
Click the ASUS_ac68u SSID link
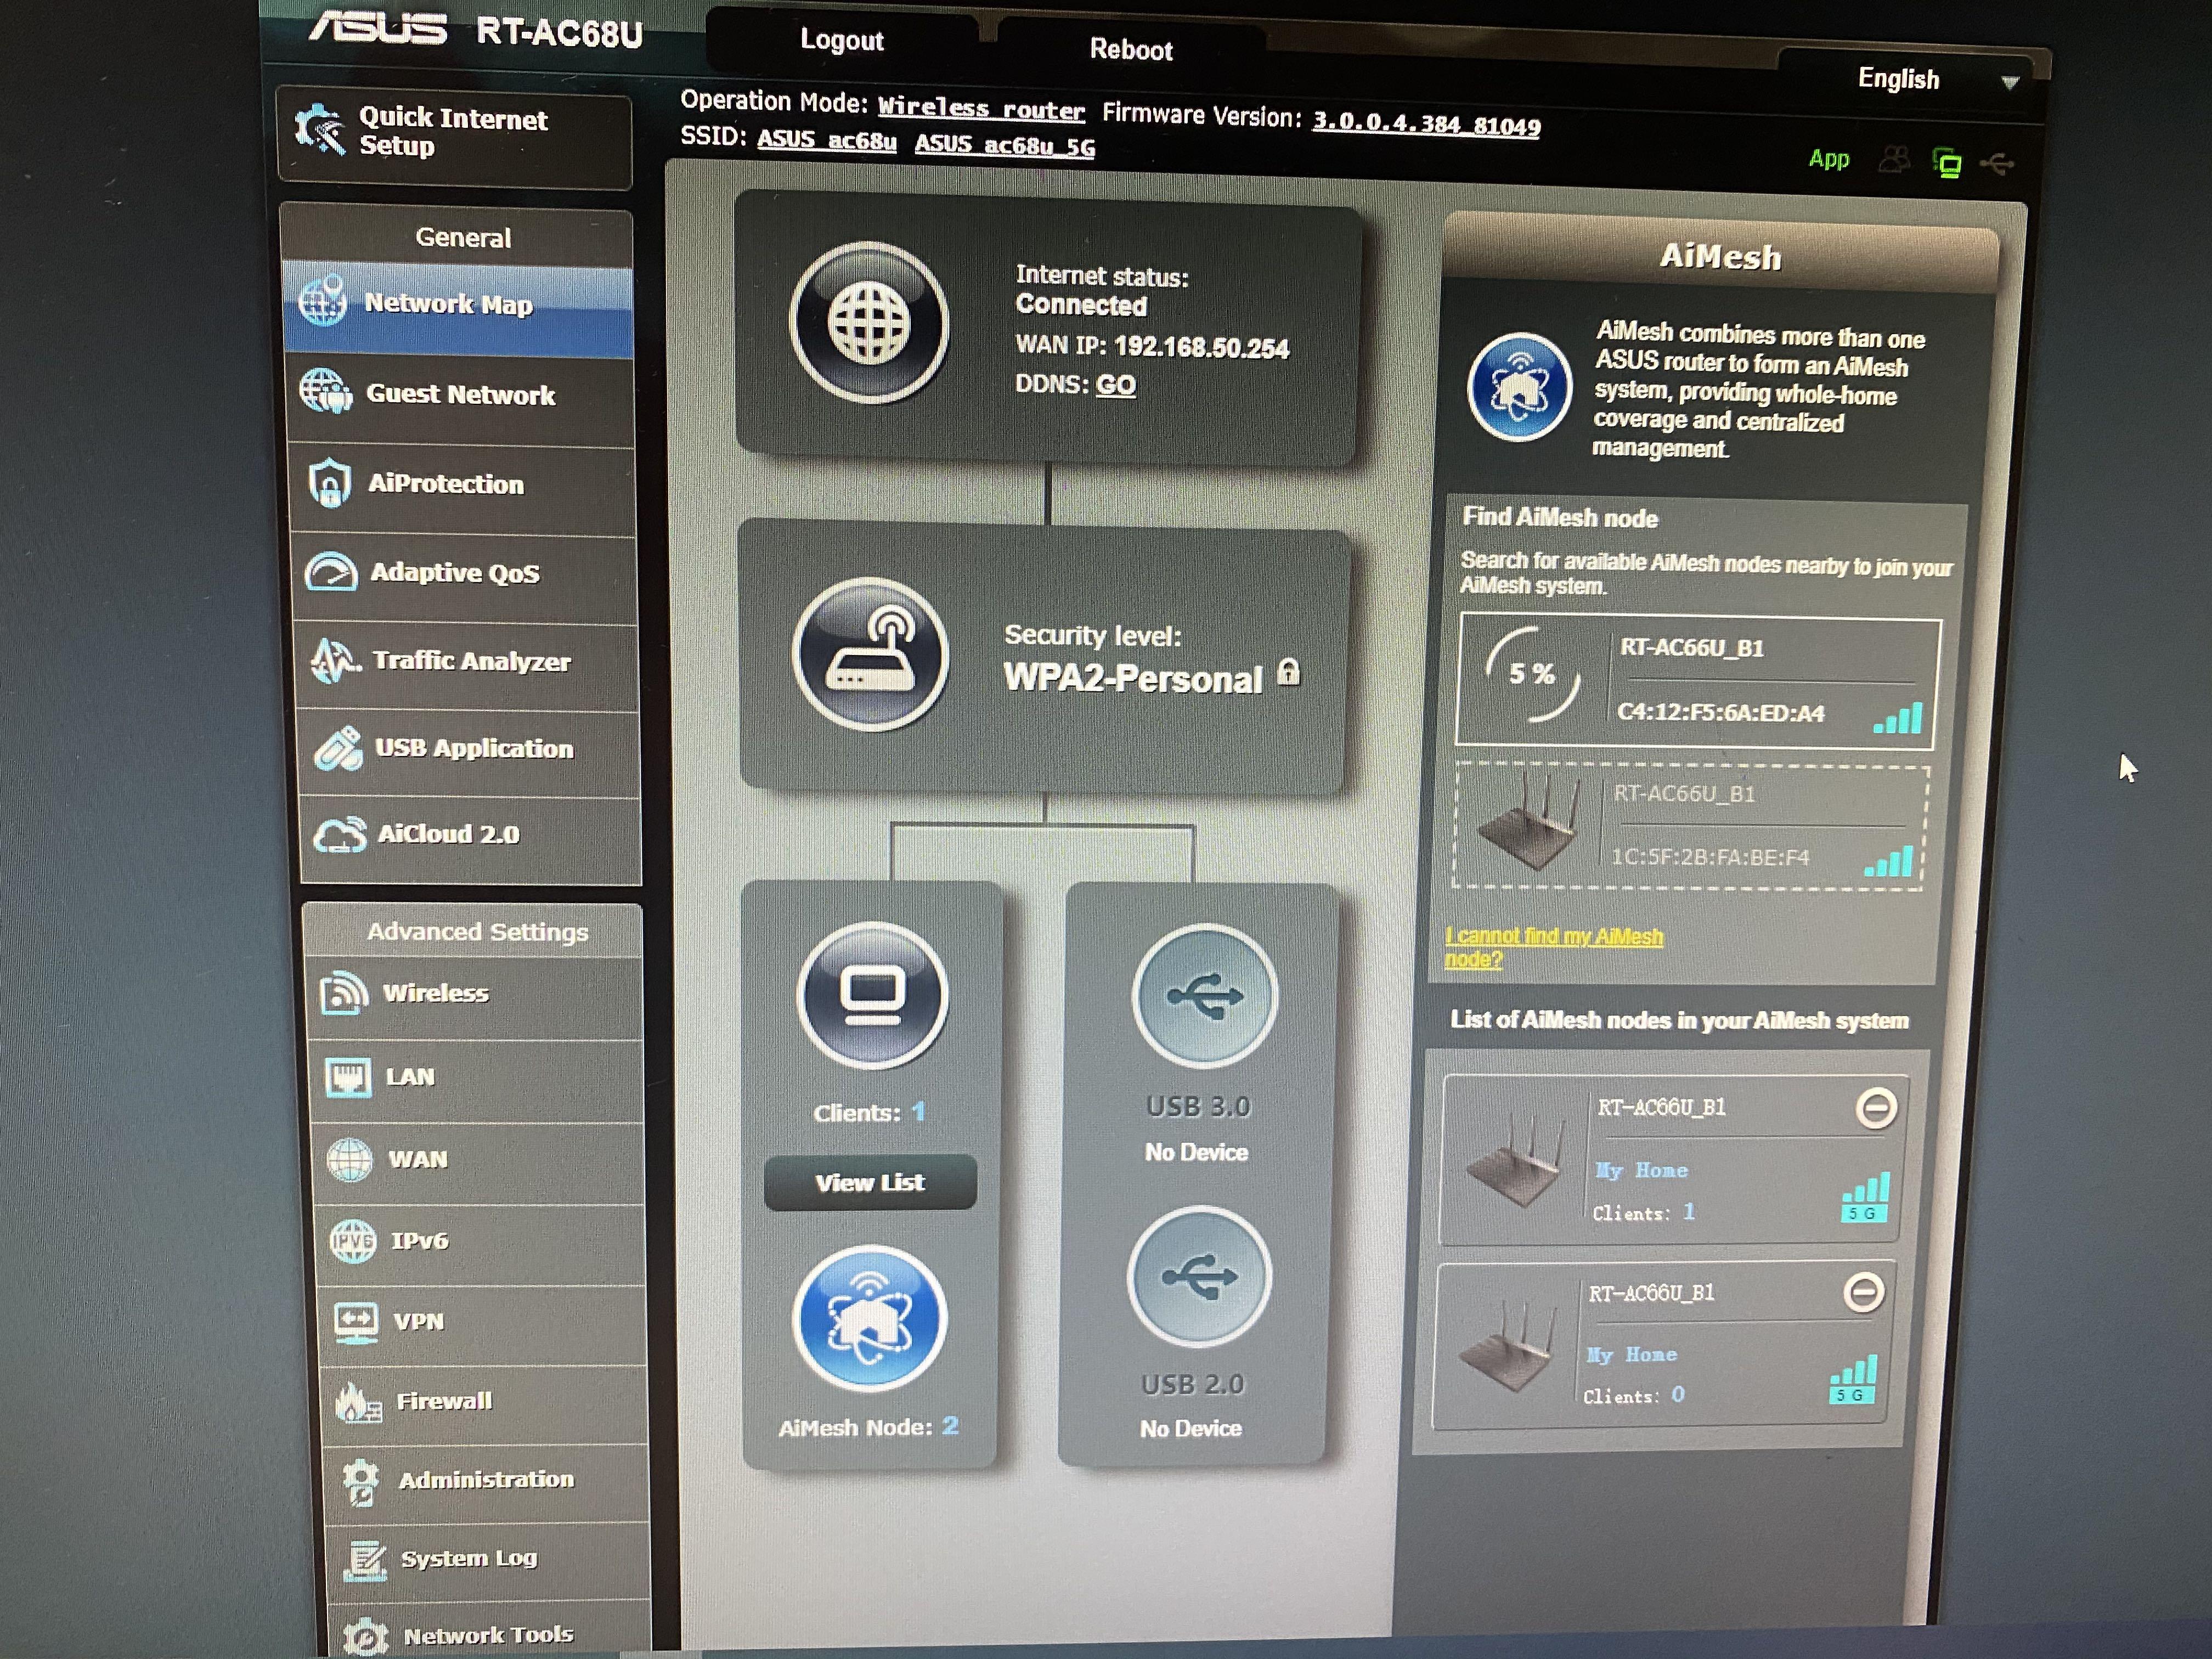point(826,140)
